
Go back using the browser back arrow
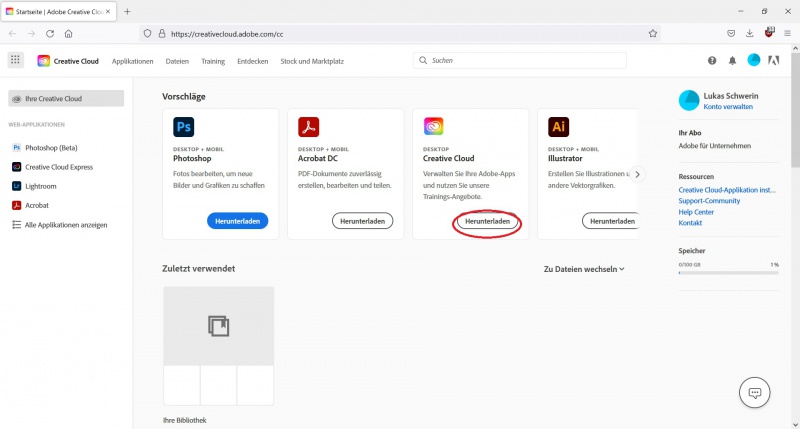(13, 34)
